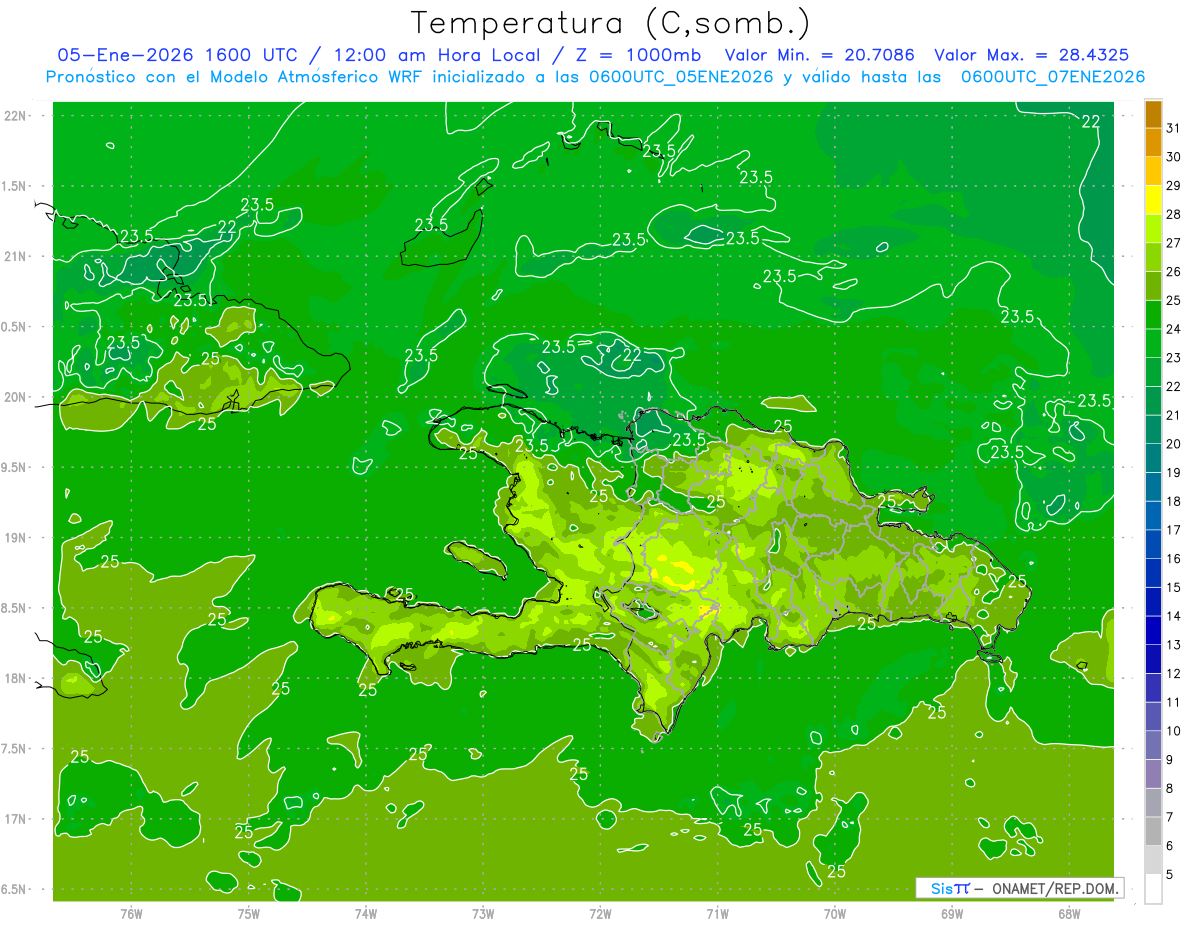Click the legend value '8'
The height and width of the screenshot is (927, 1200).
coord(1170,789)
